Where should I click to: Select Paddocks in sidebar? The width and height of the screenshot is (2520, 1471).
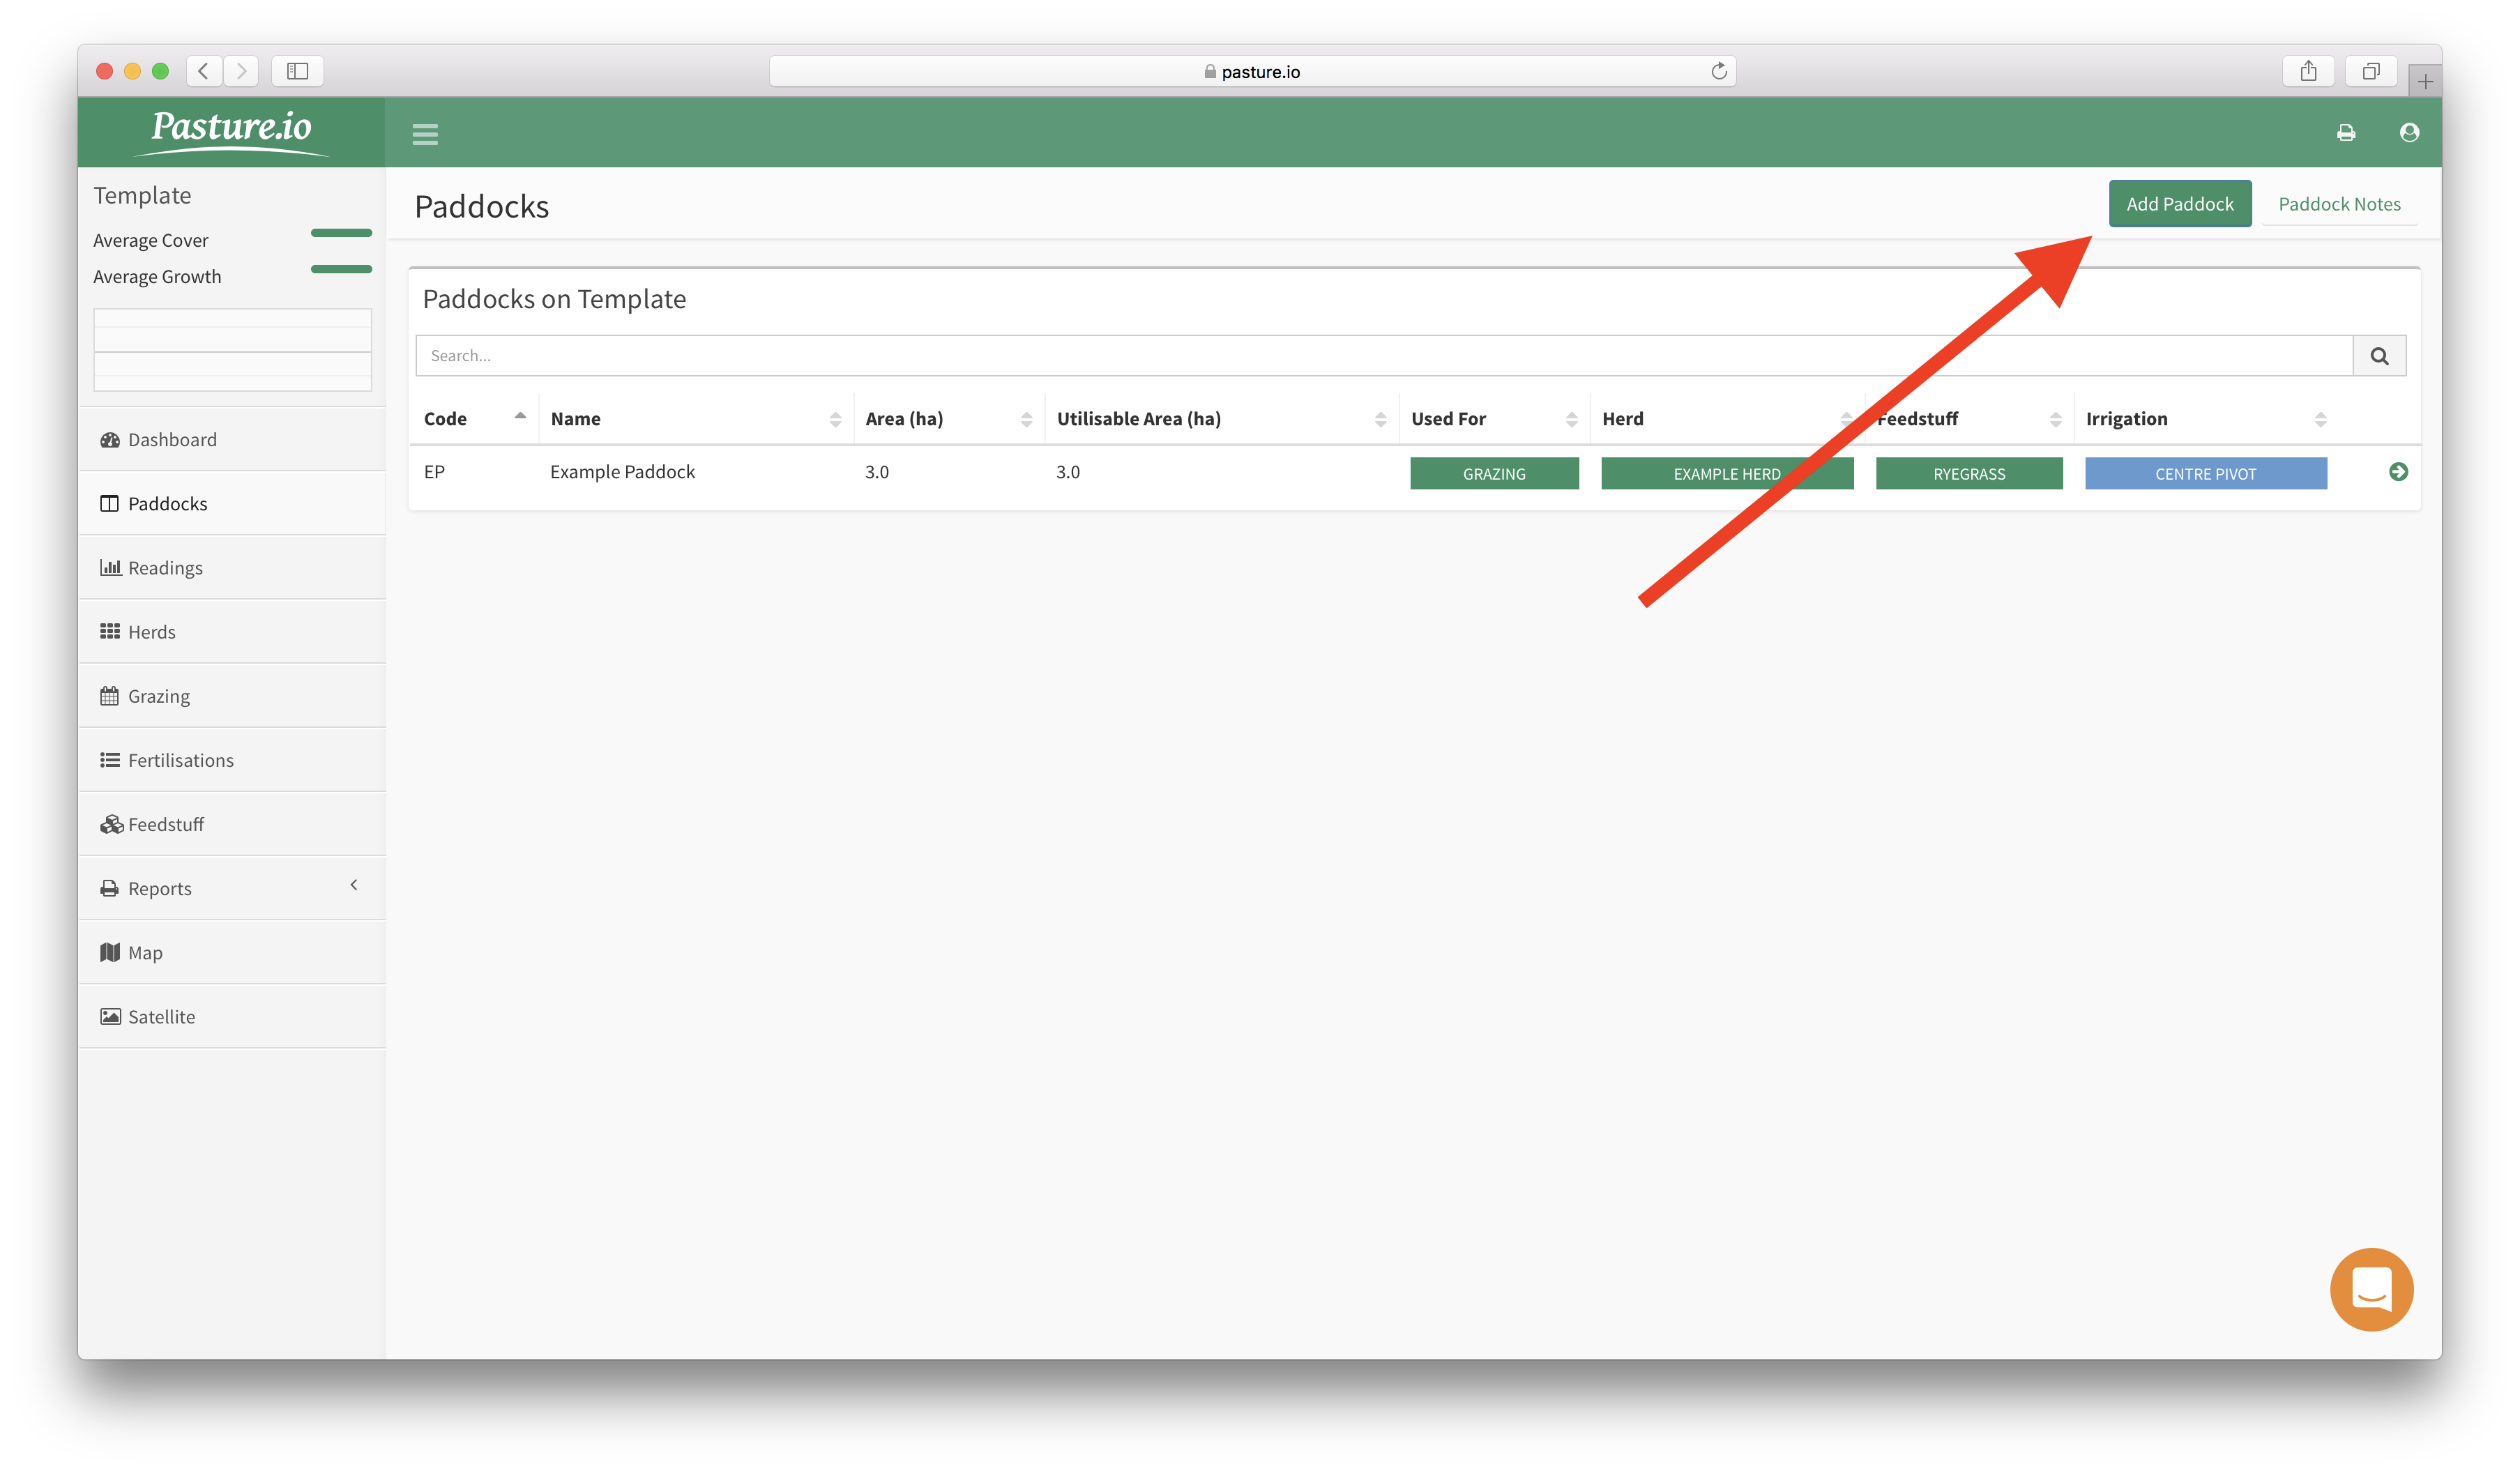232,504
